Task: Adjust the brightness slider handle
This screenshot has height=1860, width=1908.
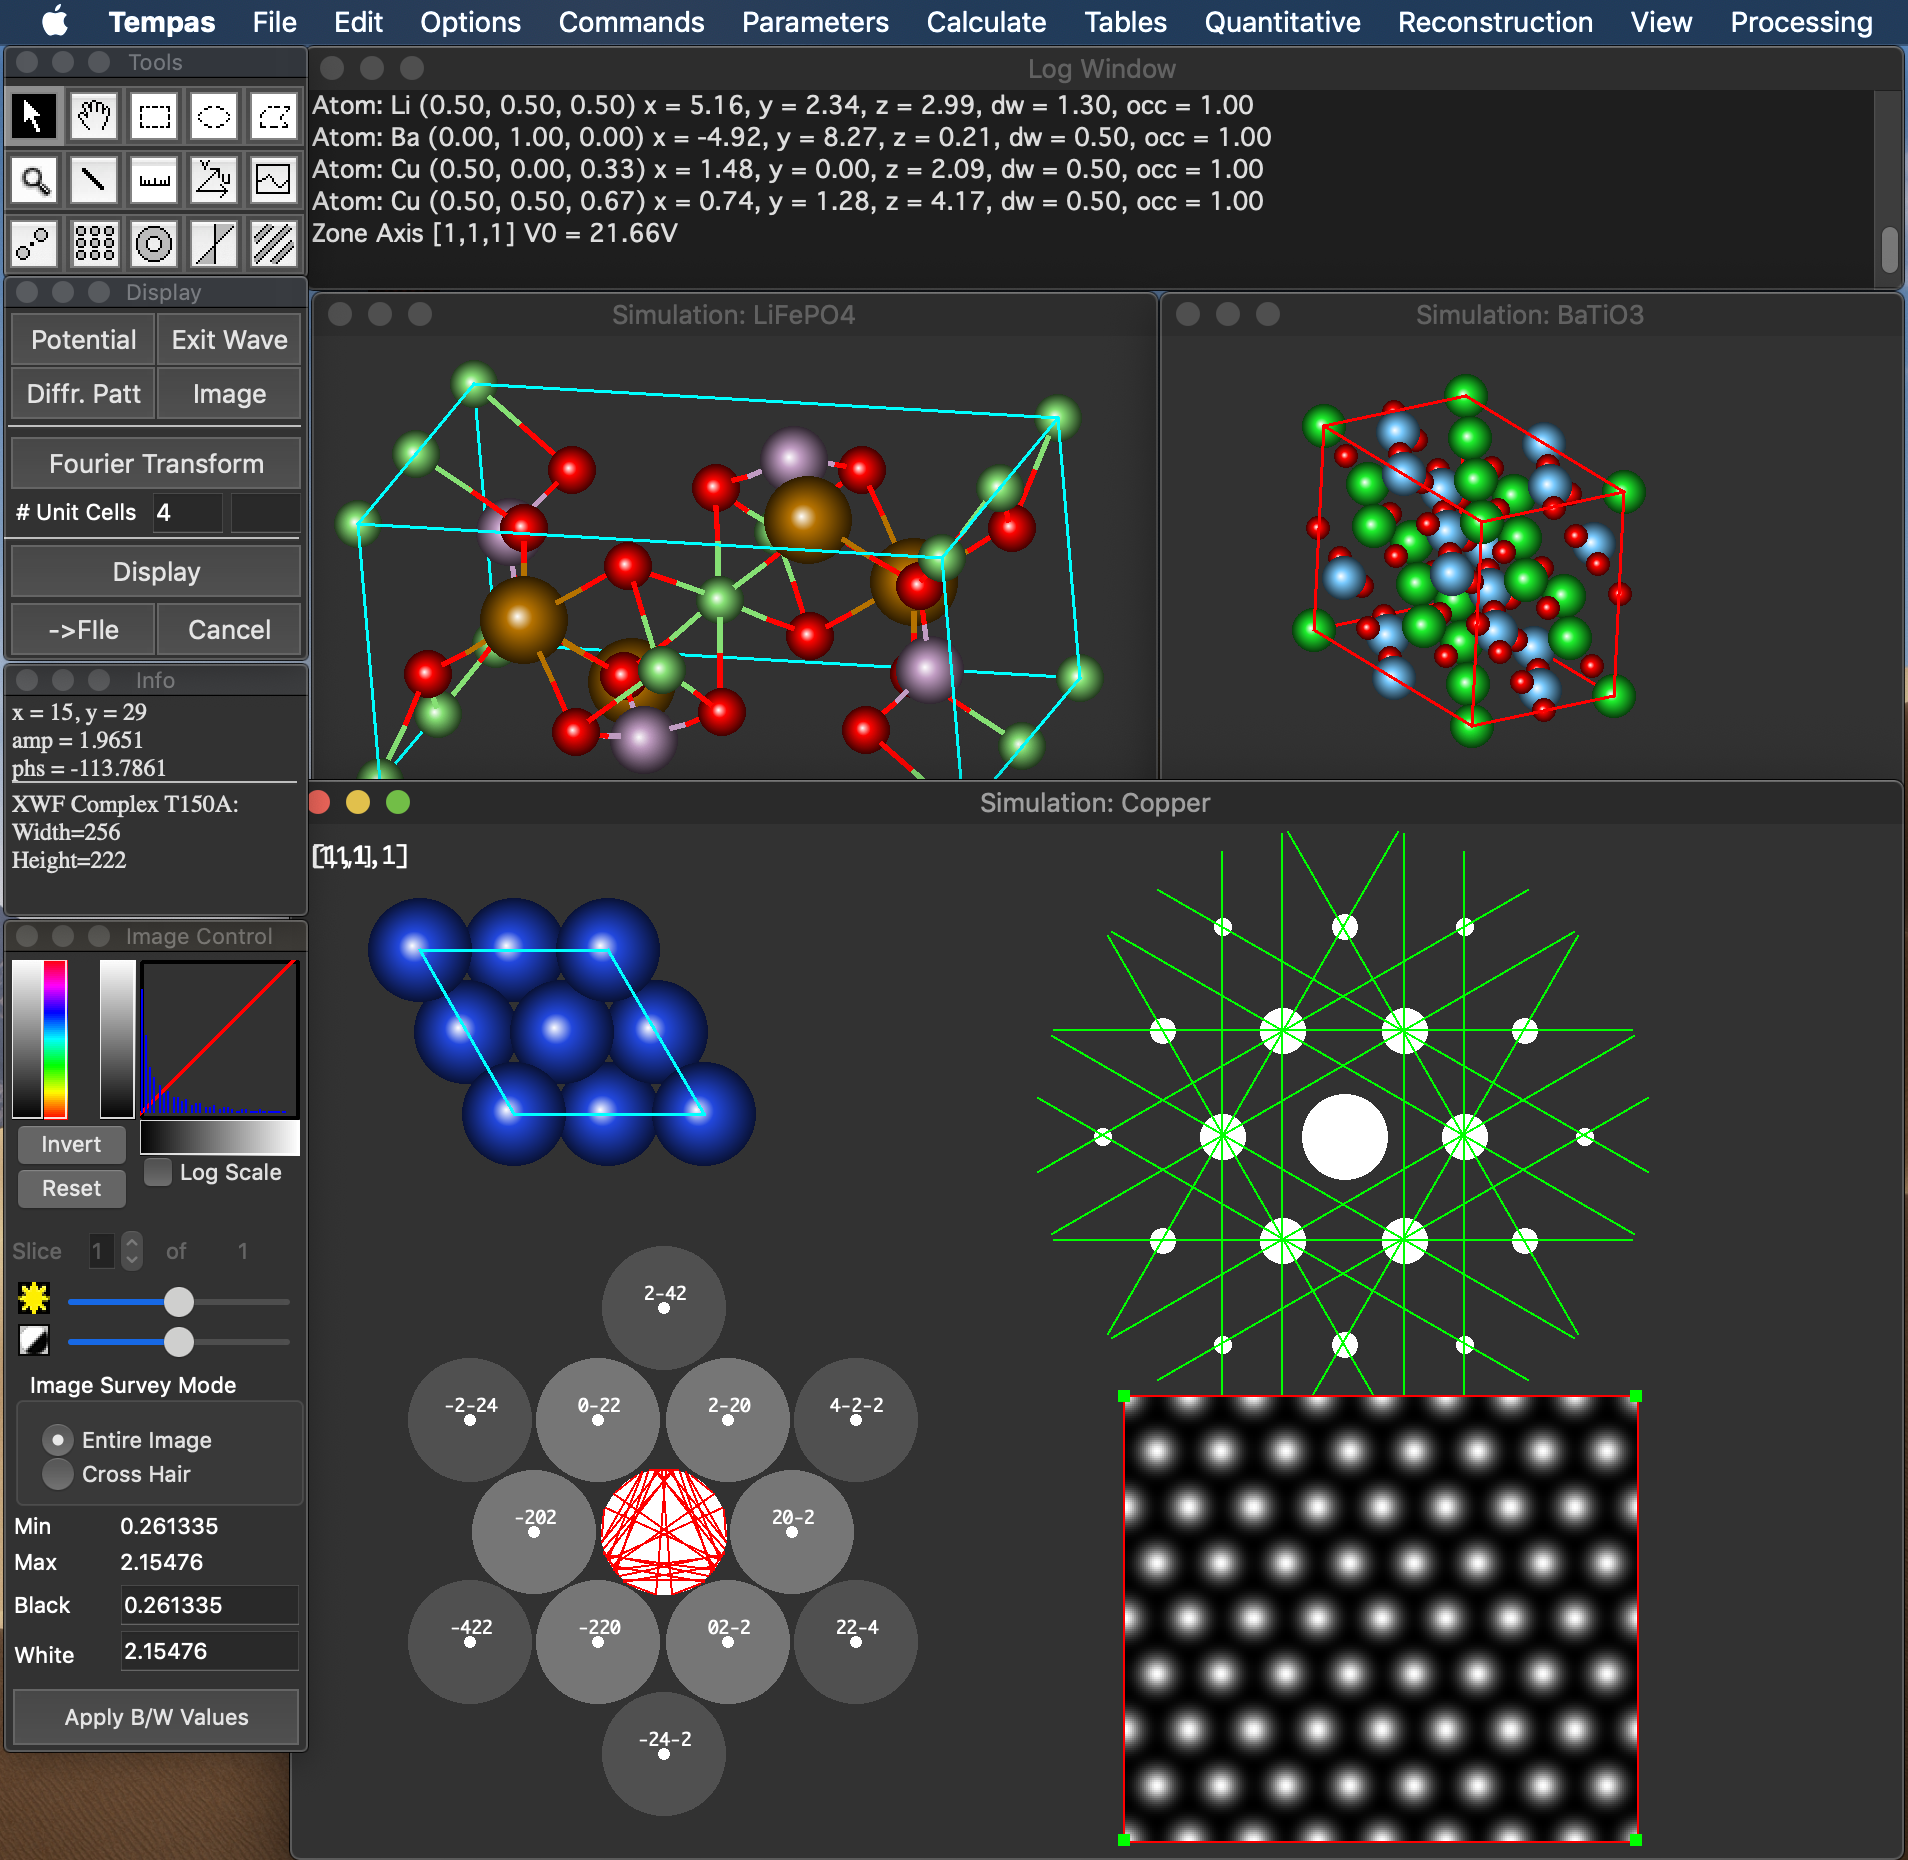Action: tap(179, 1302)
